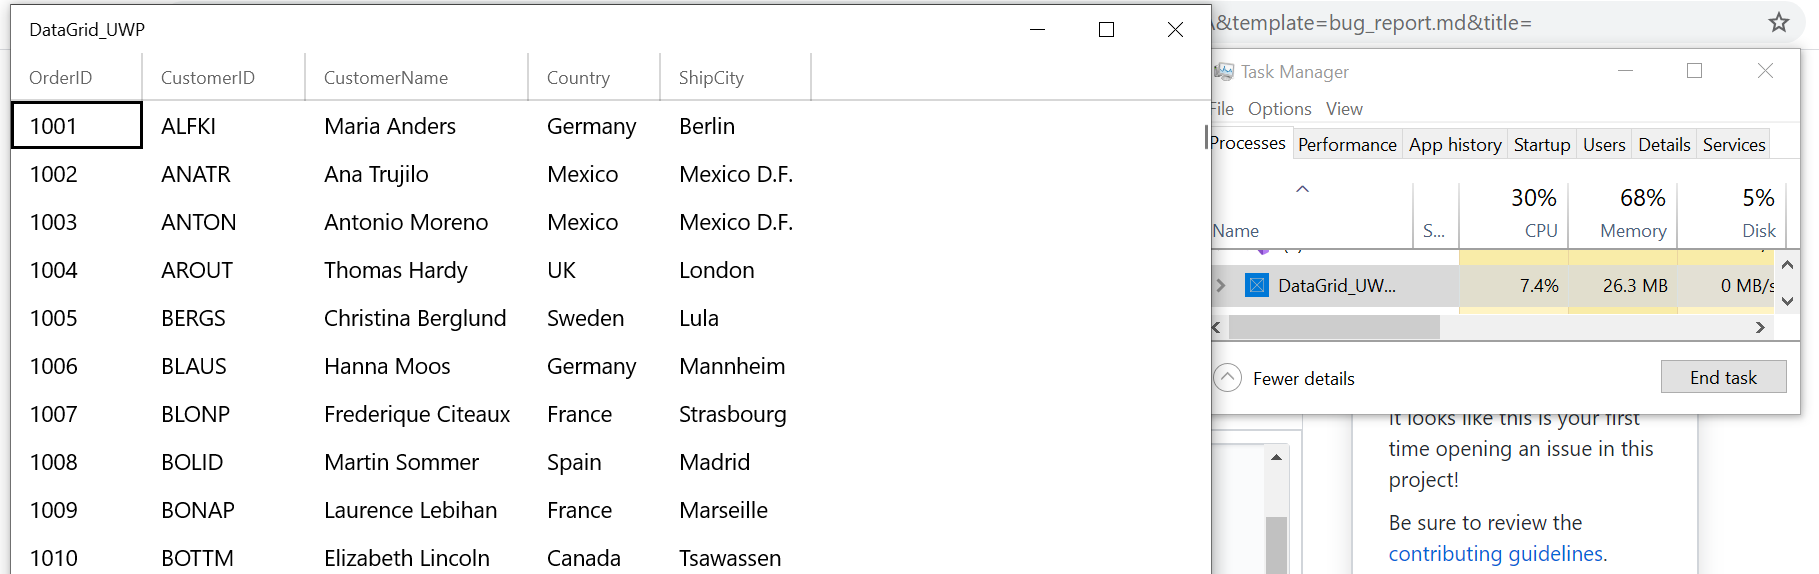The image size is (1819, 574).
Task: Click the browser address bar URL
Action: click(x=1373, y=22)
